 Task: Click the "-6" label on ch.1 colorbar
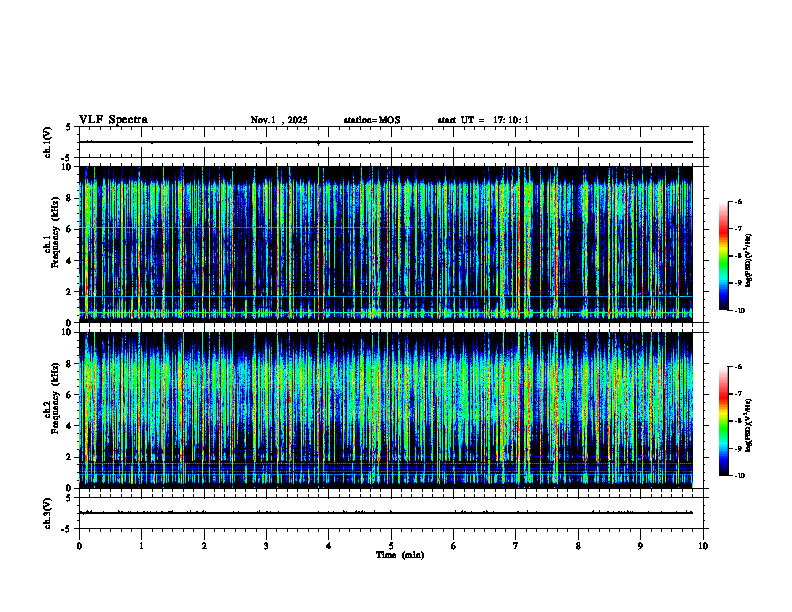pyautogui.click(x=738, y=201)
